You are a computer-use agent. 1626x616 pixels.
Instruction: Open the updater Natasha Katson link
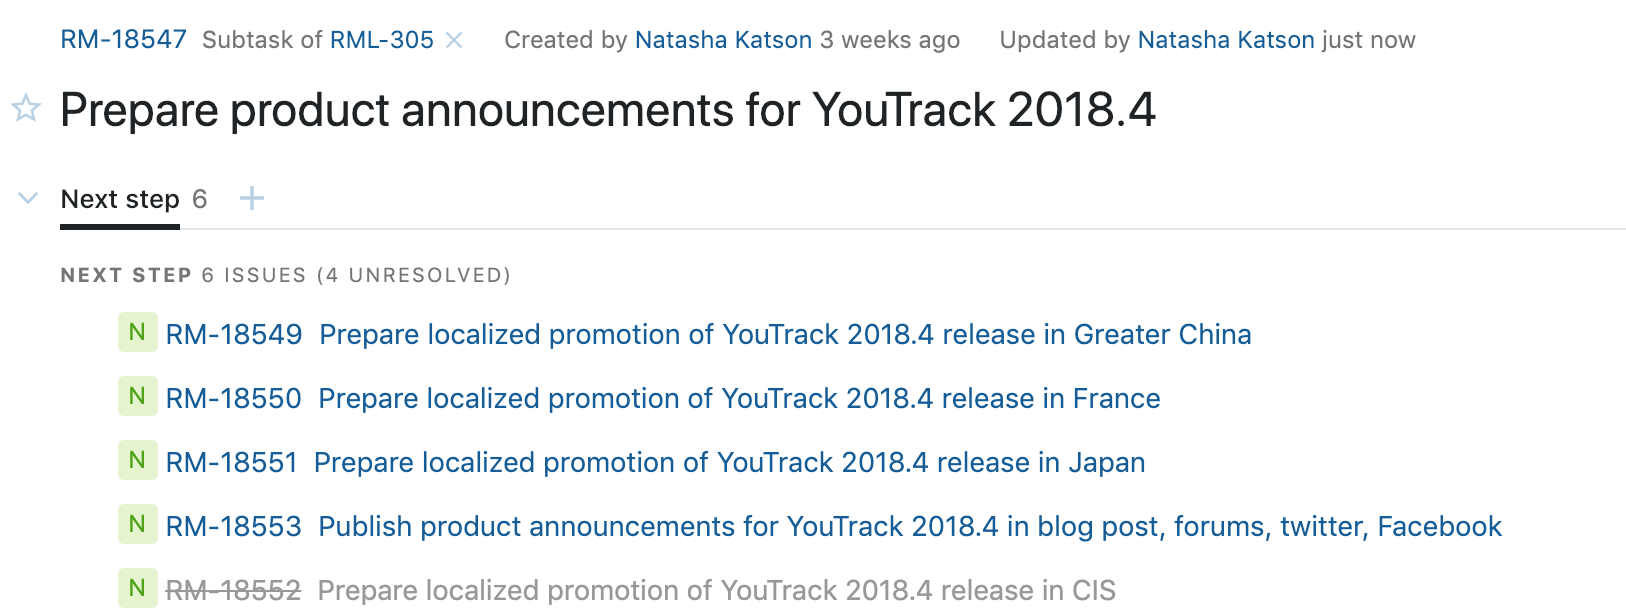tap(1226, 40)
